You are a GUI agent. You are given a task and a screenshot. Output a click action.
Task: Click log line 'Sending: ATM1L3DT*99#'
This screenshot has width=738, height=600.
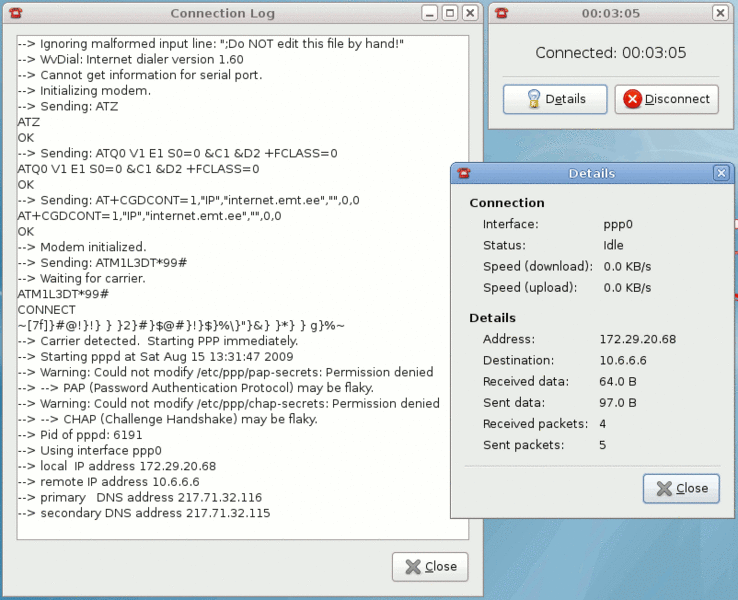pyautogui.click(x=102, y=263)
